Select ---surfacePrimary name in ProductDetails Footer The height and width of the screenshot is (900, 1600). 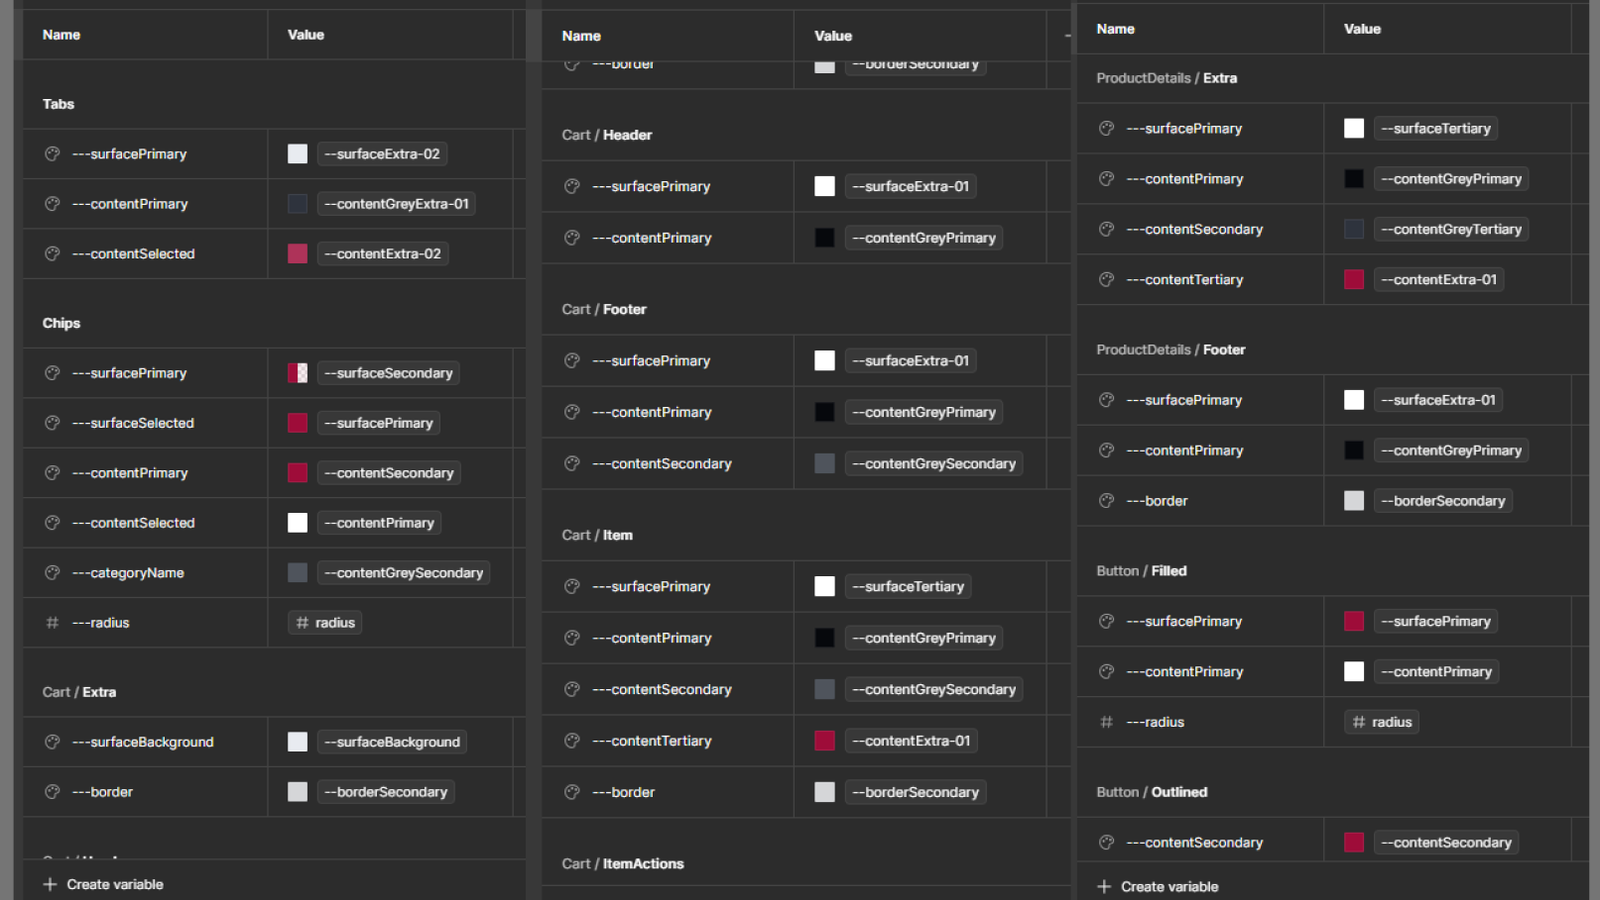(x=1184, y=400)
